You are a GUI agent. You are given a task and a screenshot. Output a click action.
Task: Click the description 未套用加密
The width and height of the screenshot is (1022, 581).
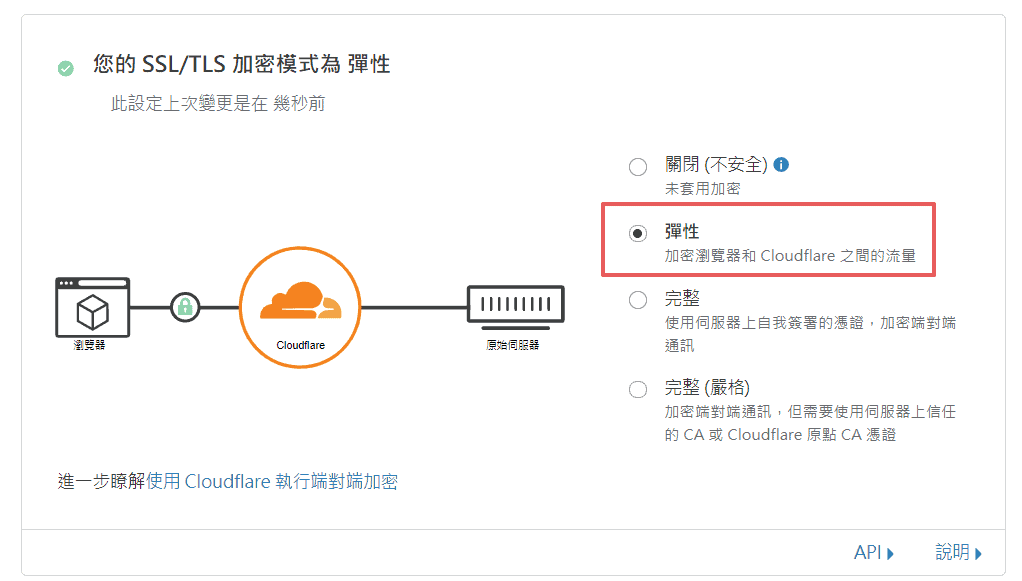703,188
